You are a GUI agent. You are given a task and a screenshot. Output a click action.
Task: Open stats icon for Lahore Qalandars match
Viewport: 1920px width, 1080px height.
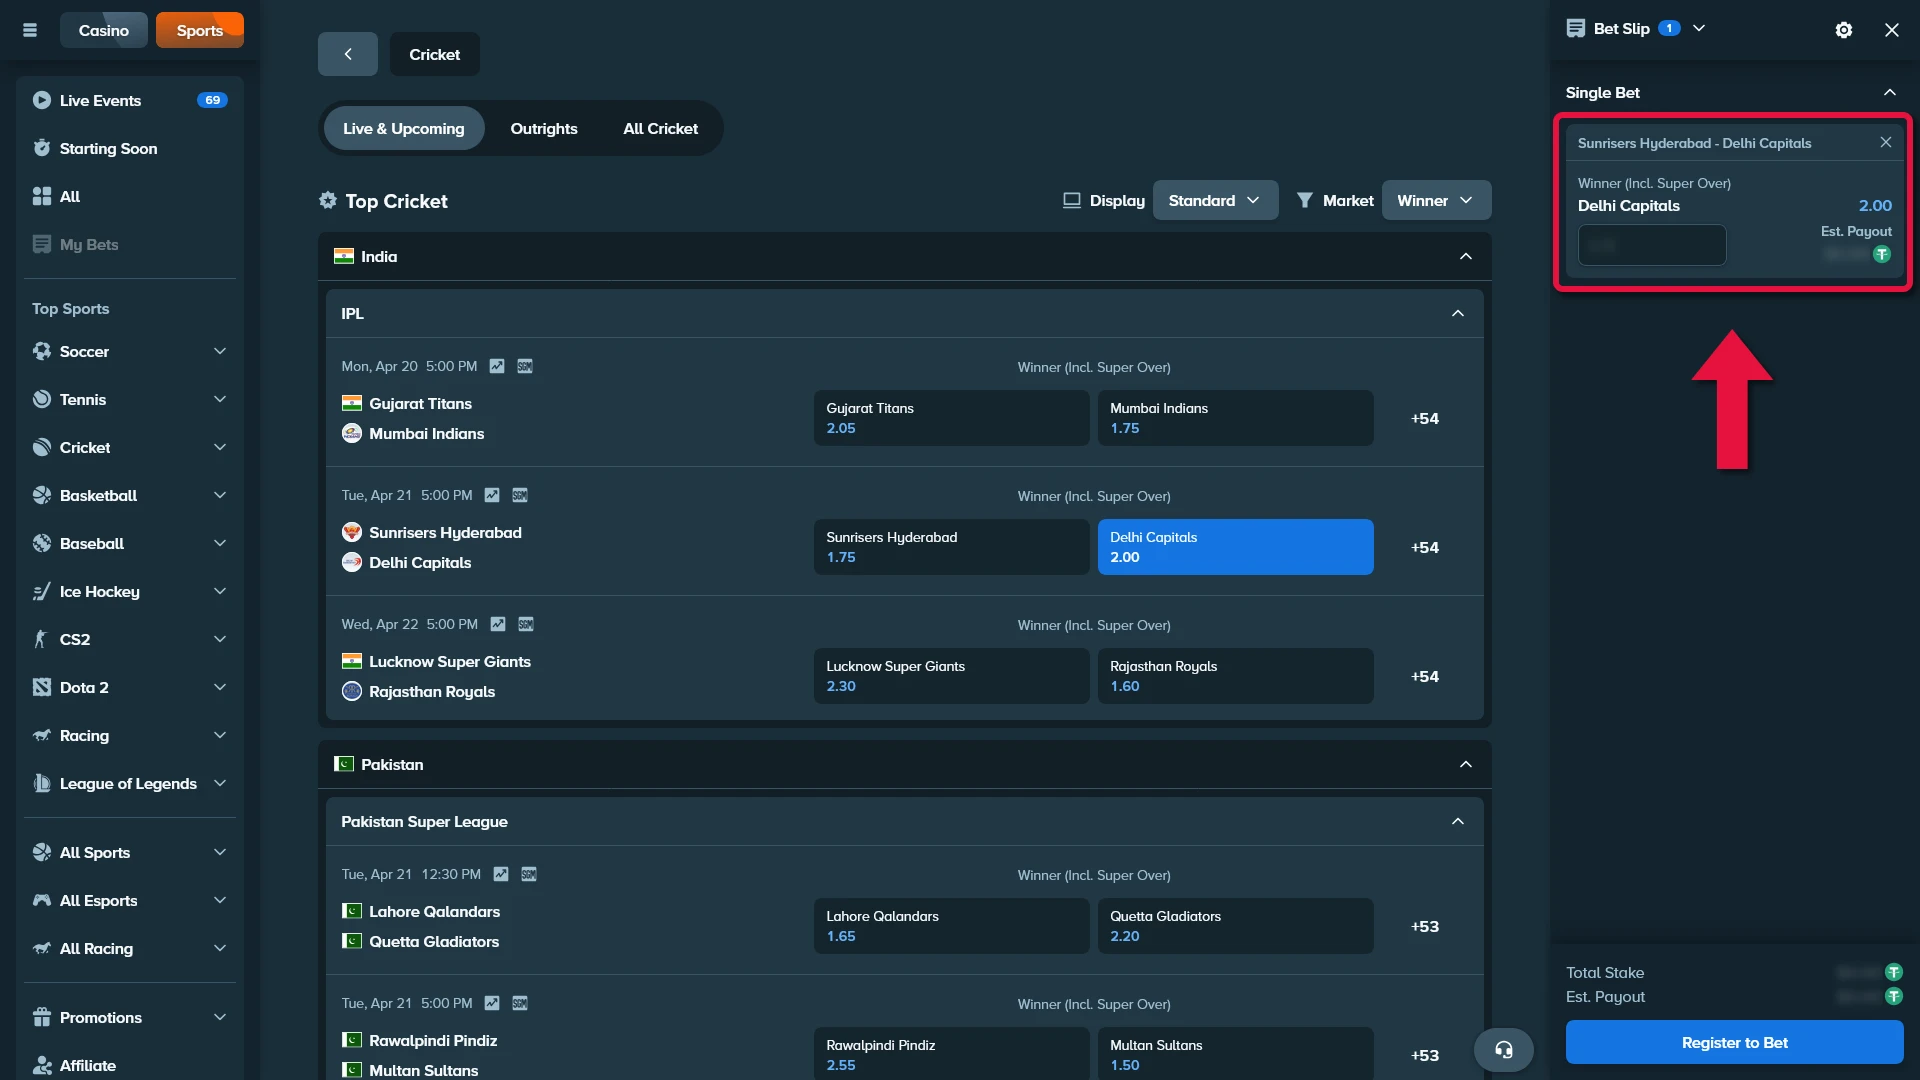(501, 874)
